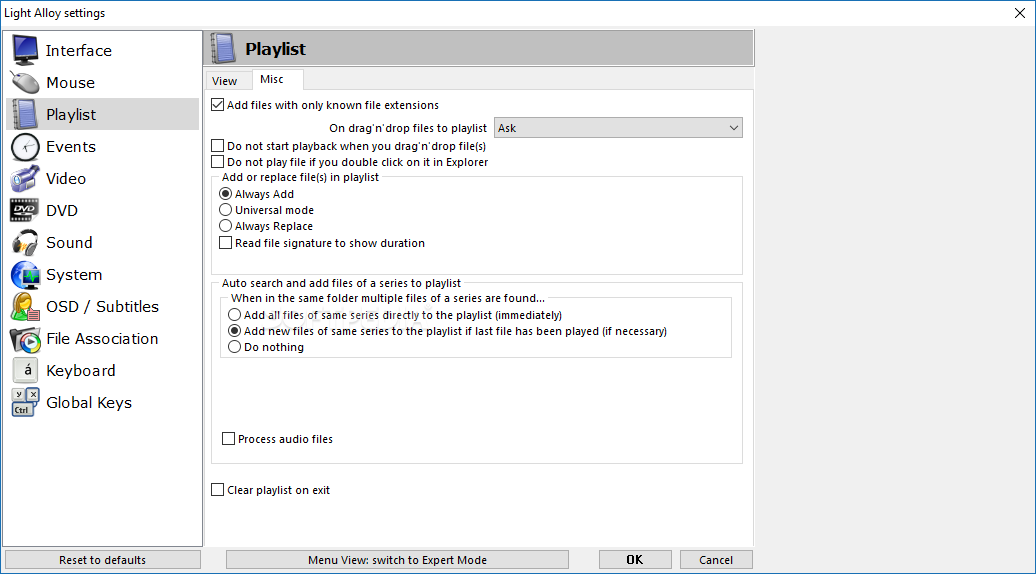Uncheck Add files with only known extensions
Viewport: 1036px width, 574px height.
[217, 105]
